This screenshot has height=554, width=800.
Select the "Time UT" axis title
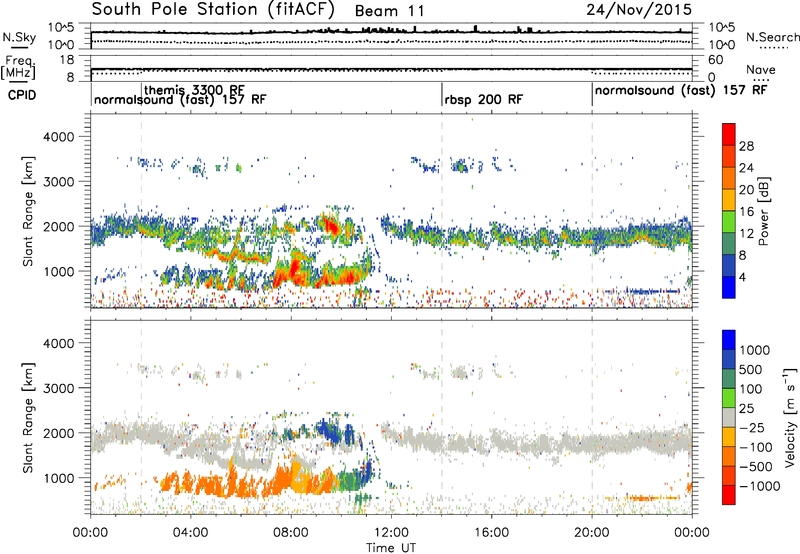(391, 547)
